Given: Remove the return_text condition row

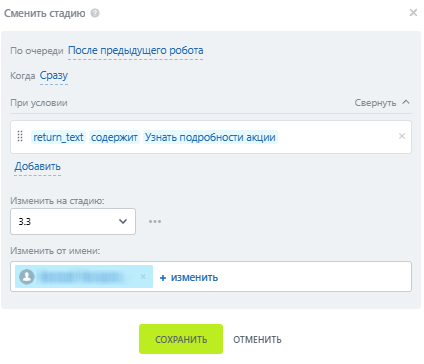Looking at the screenshot, I should pos(402,136).
